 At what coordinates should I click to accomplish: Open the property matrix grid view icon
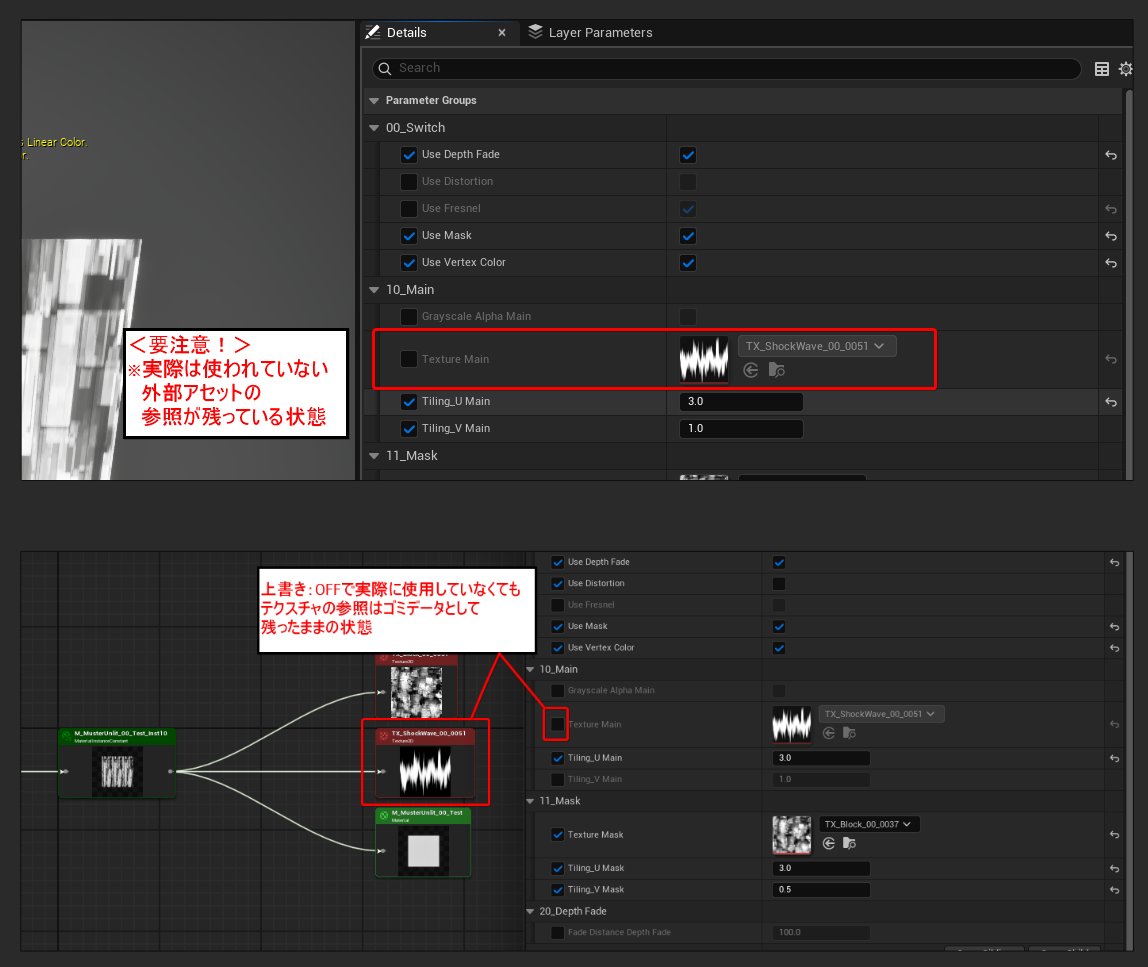[x=1102, y=69]
